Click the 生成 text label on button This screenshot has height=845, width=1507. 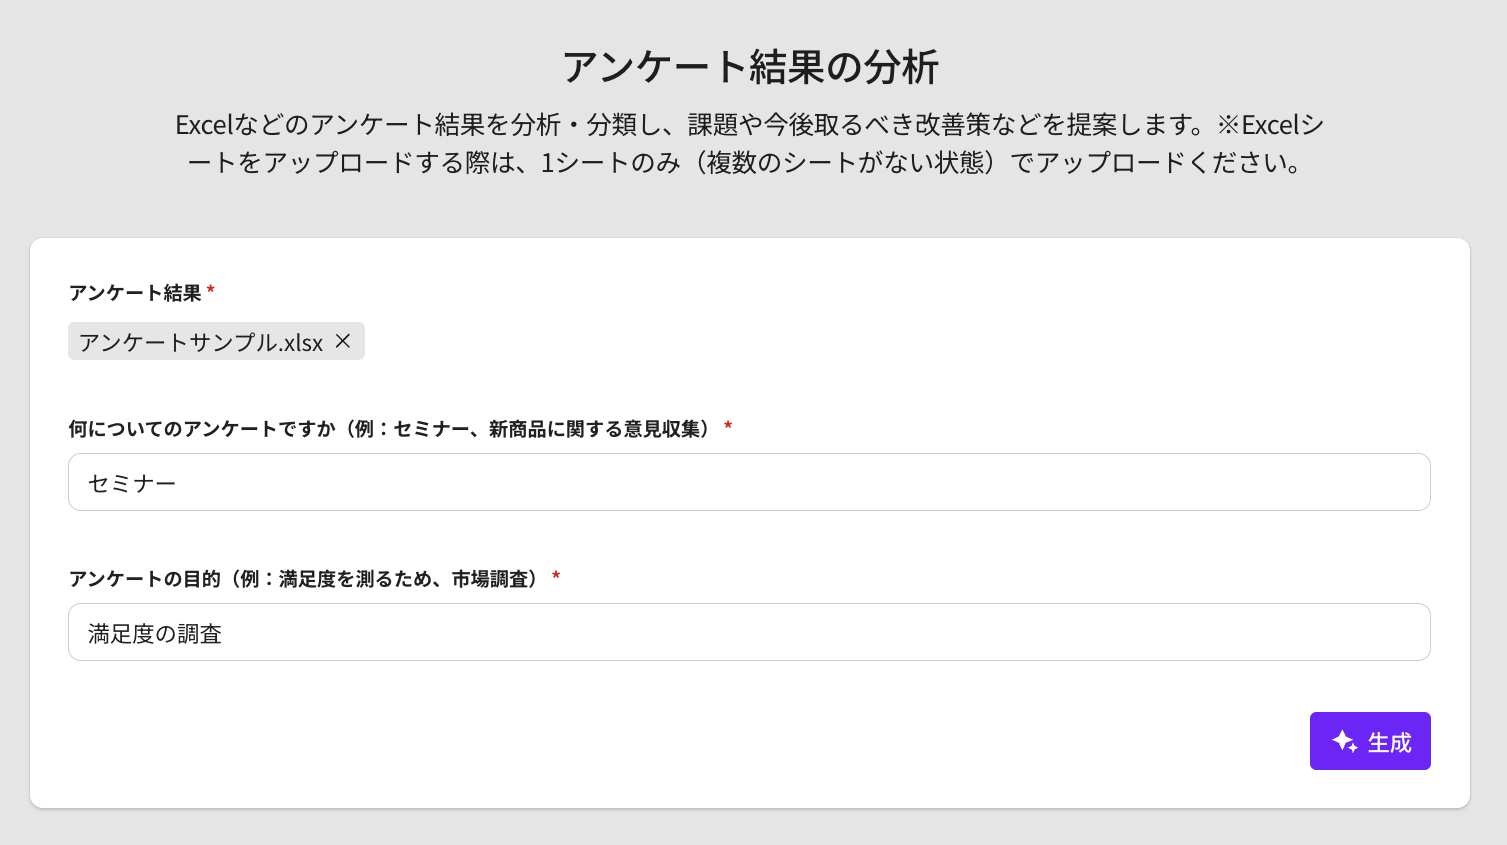coord(1389,743)
